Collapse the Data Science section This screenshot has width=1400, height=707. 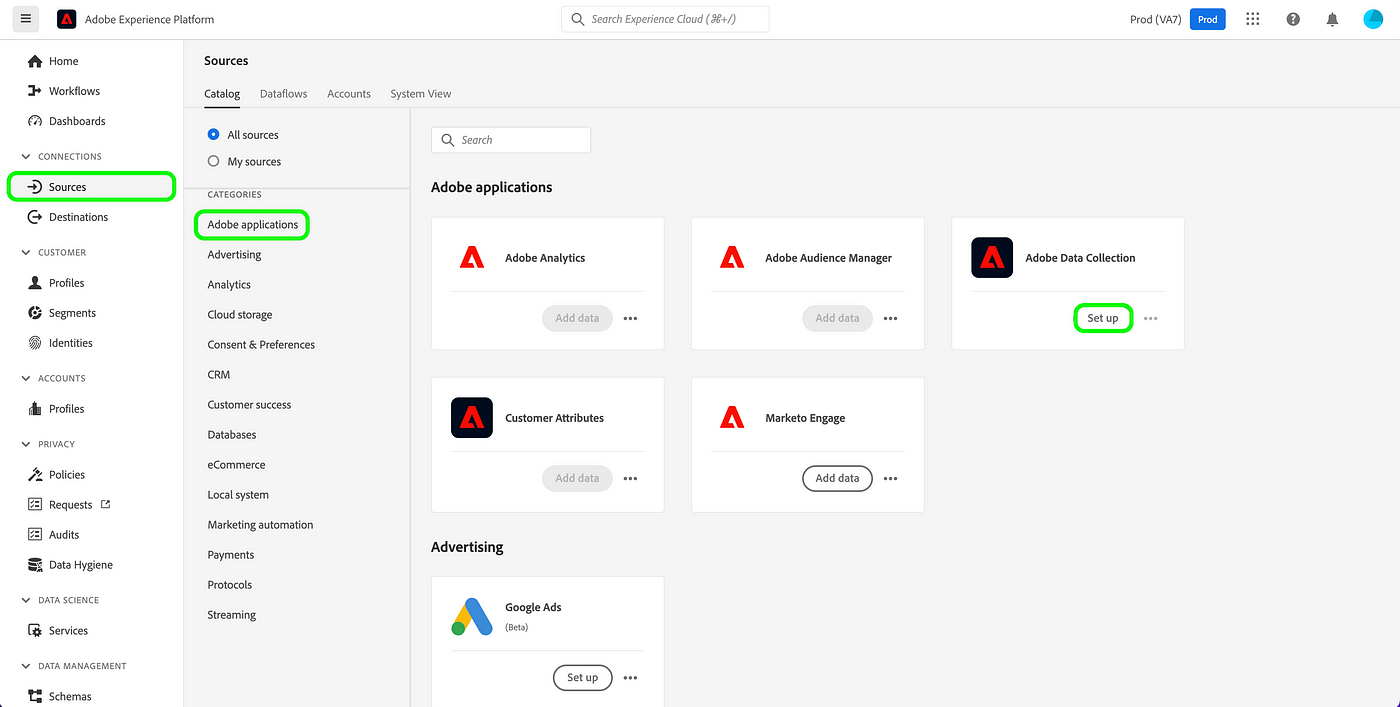26,601
